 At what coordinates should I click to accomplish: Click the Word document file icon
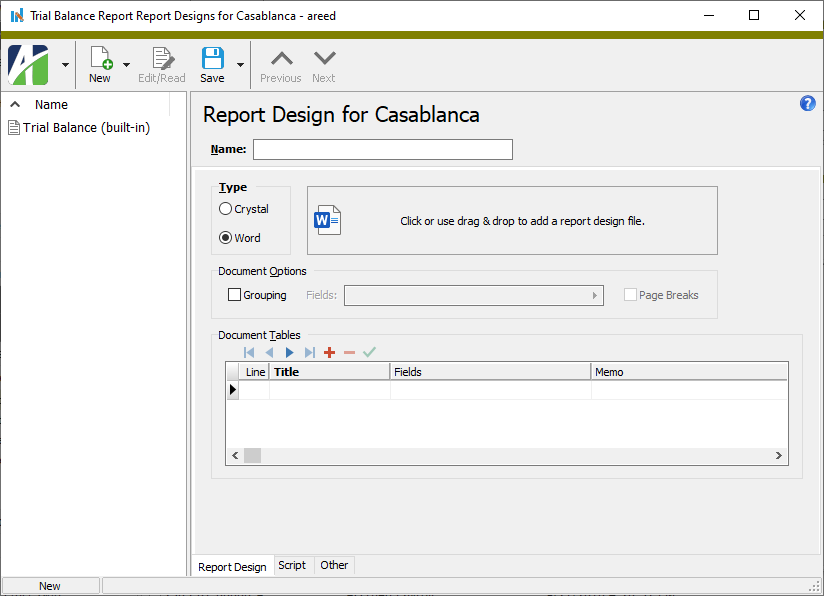tap(328, 220)
